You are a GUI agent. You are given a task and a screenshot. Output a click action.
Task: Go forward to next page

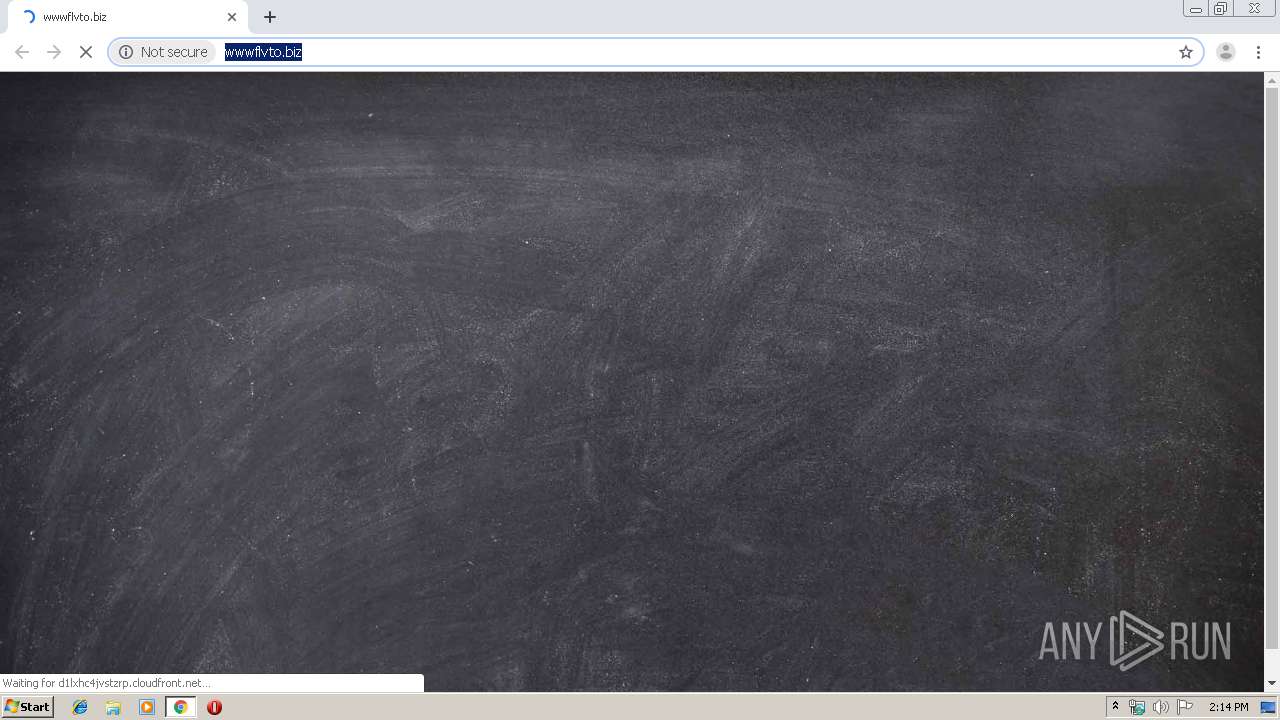click(54, 52)
